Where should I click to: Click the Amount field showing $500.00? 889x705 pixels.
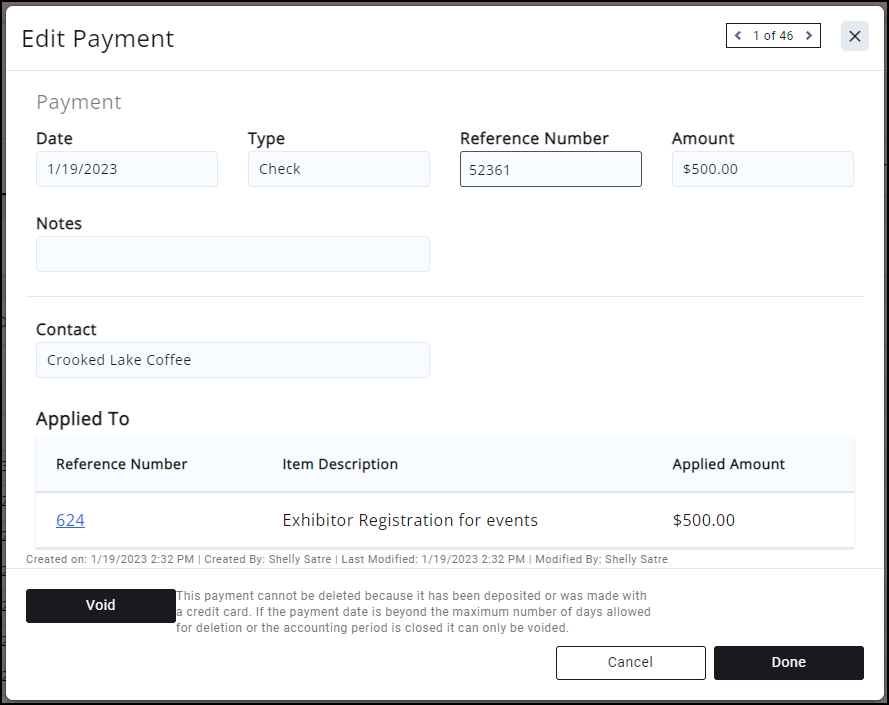[762, 169]
